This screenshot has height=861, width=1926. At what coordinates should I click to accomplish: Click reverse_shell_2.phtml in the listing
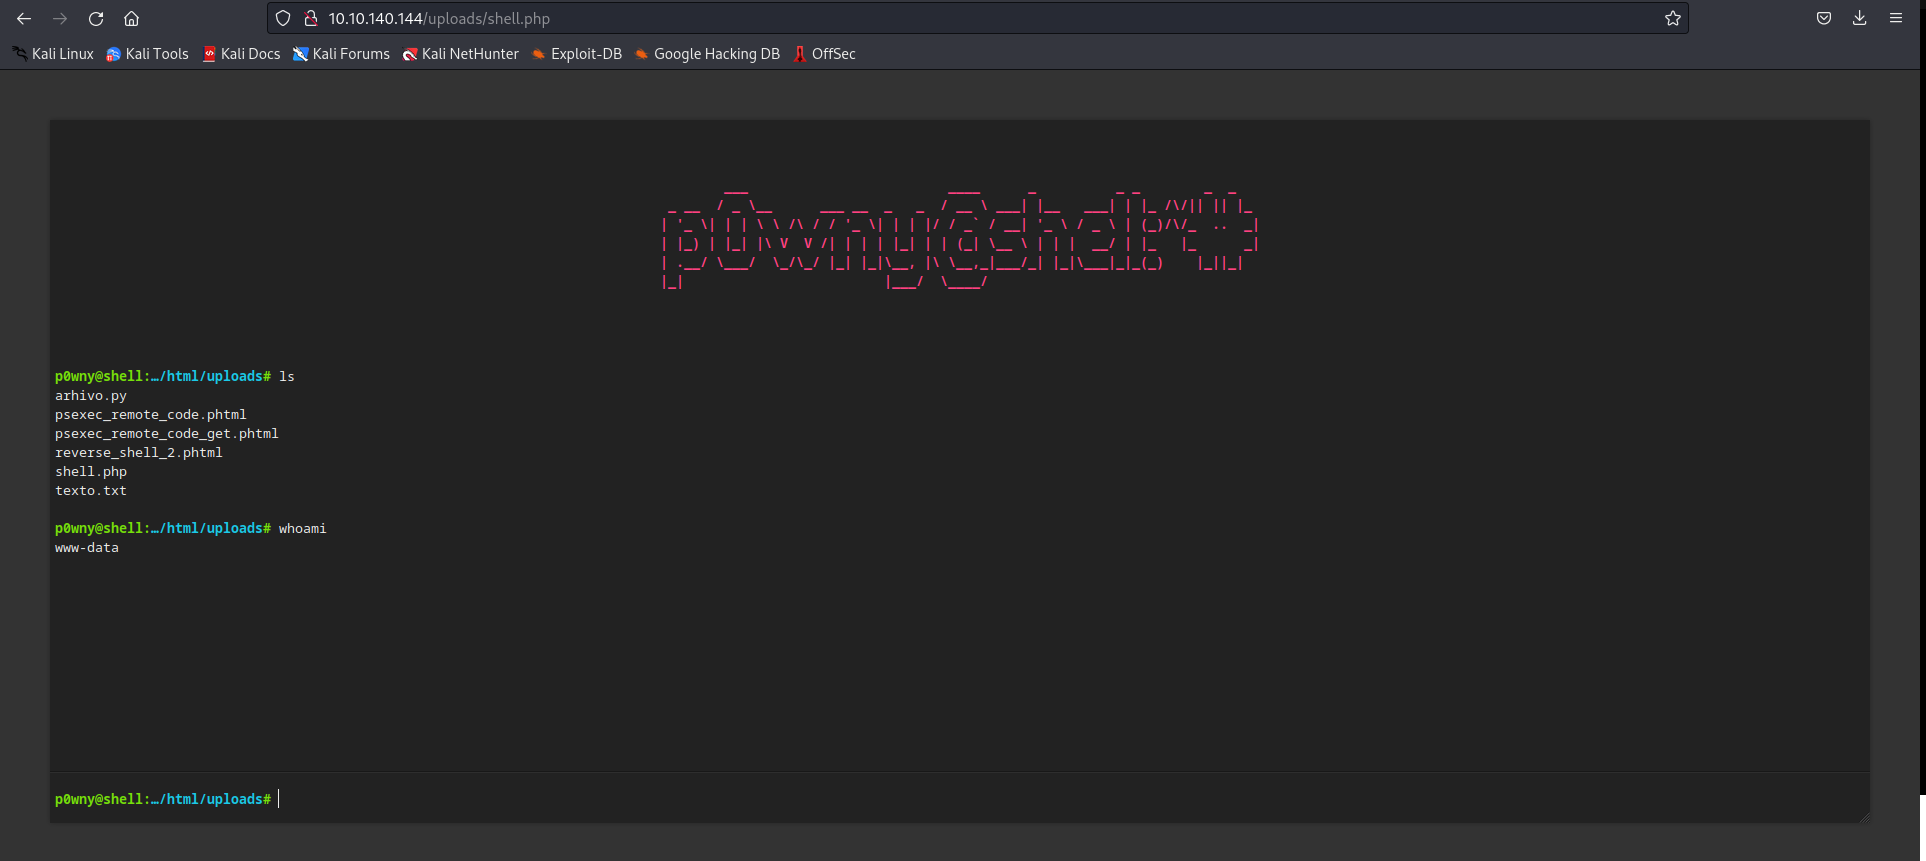139,453
